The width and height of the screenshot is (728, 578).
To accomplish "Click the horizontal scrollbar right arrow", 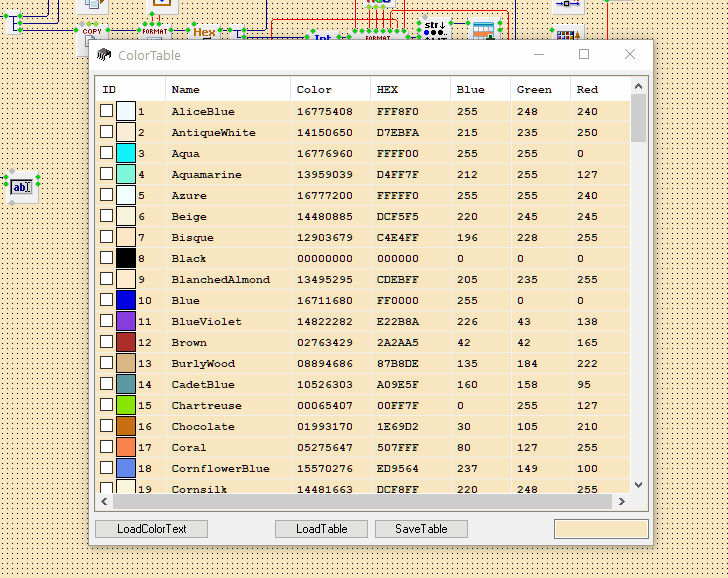I will click(x=622, y=502).
